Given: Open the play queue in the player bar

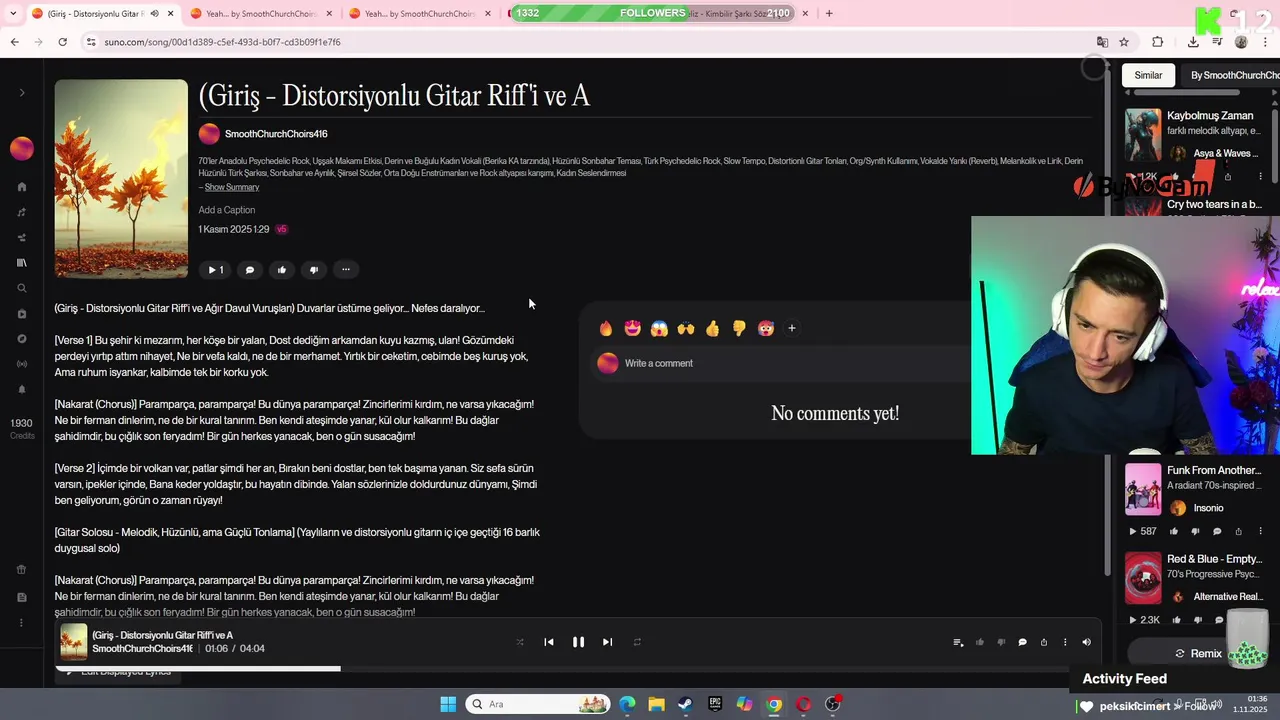Looking at the screenshot, I should click(958, 642).
